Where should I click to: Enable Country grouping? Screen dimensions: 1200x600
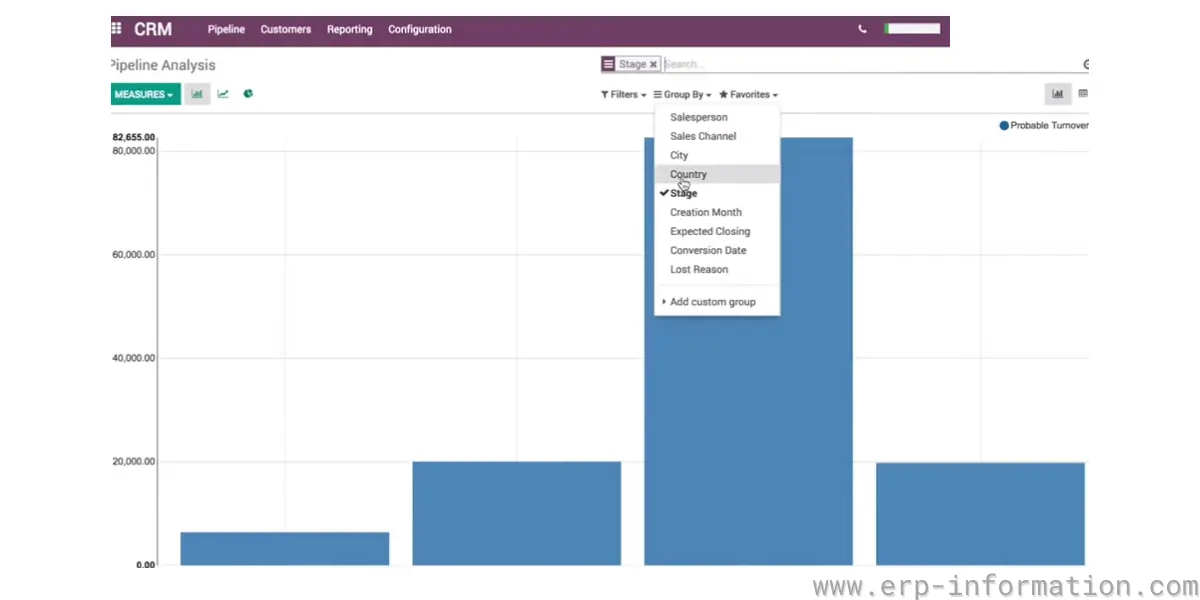click(688, 173)
